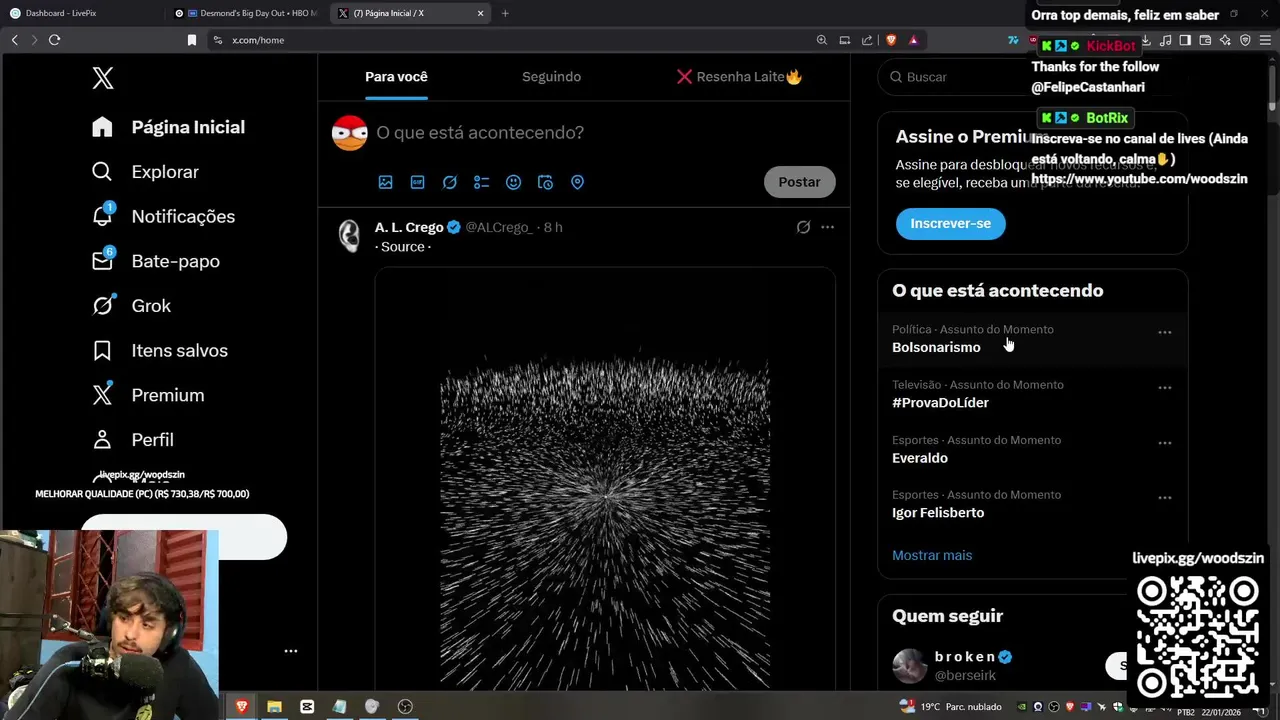
Task: Open Premium in the sidebar
Action: (x=148, y=395)
